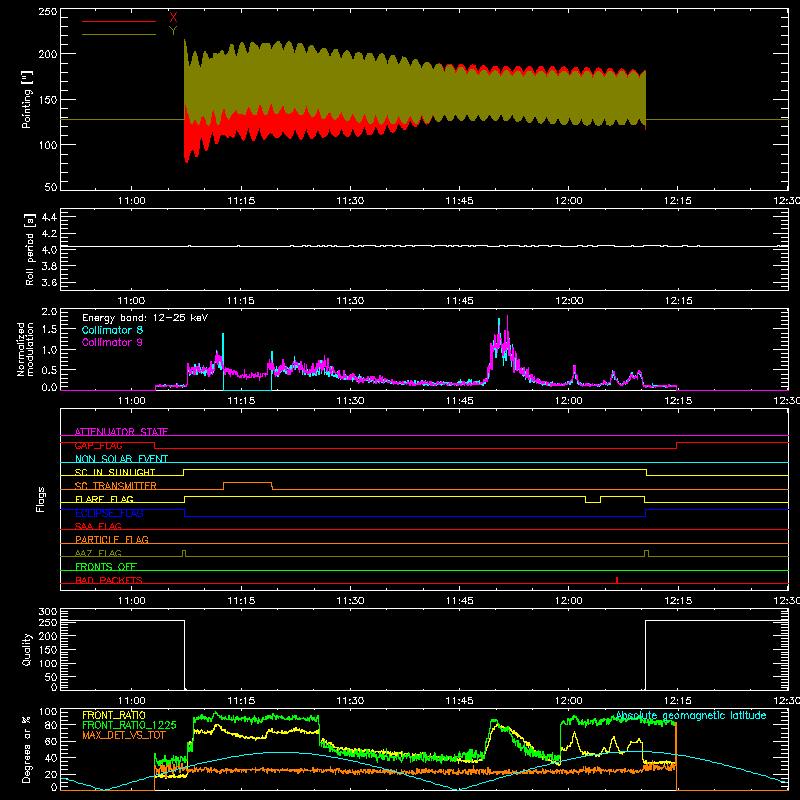The image size is (800, 800).
Task: Select the "X" legend label
Action: point(173,18)
